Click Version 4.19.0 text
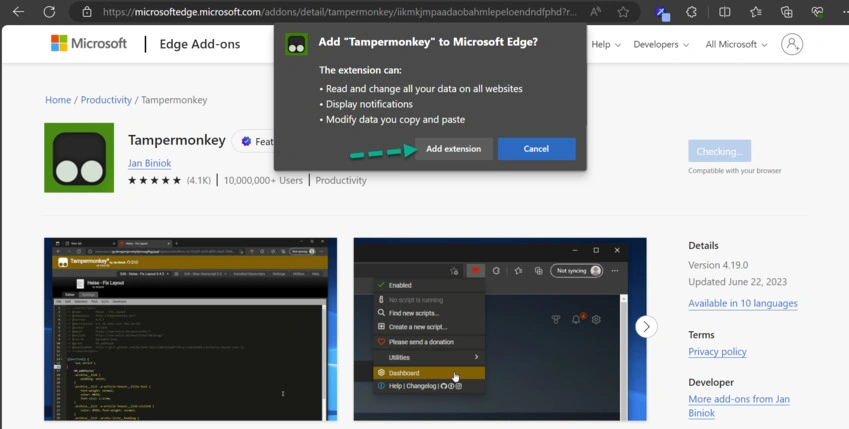The image size is (849, 429). pos(718,265)
